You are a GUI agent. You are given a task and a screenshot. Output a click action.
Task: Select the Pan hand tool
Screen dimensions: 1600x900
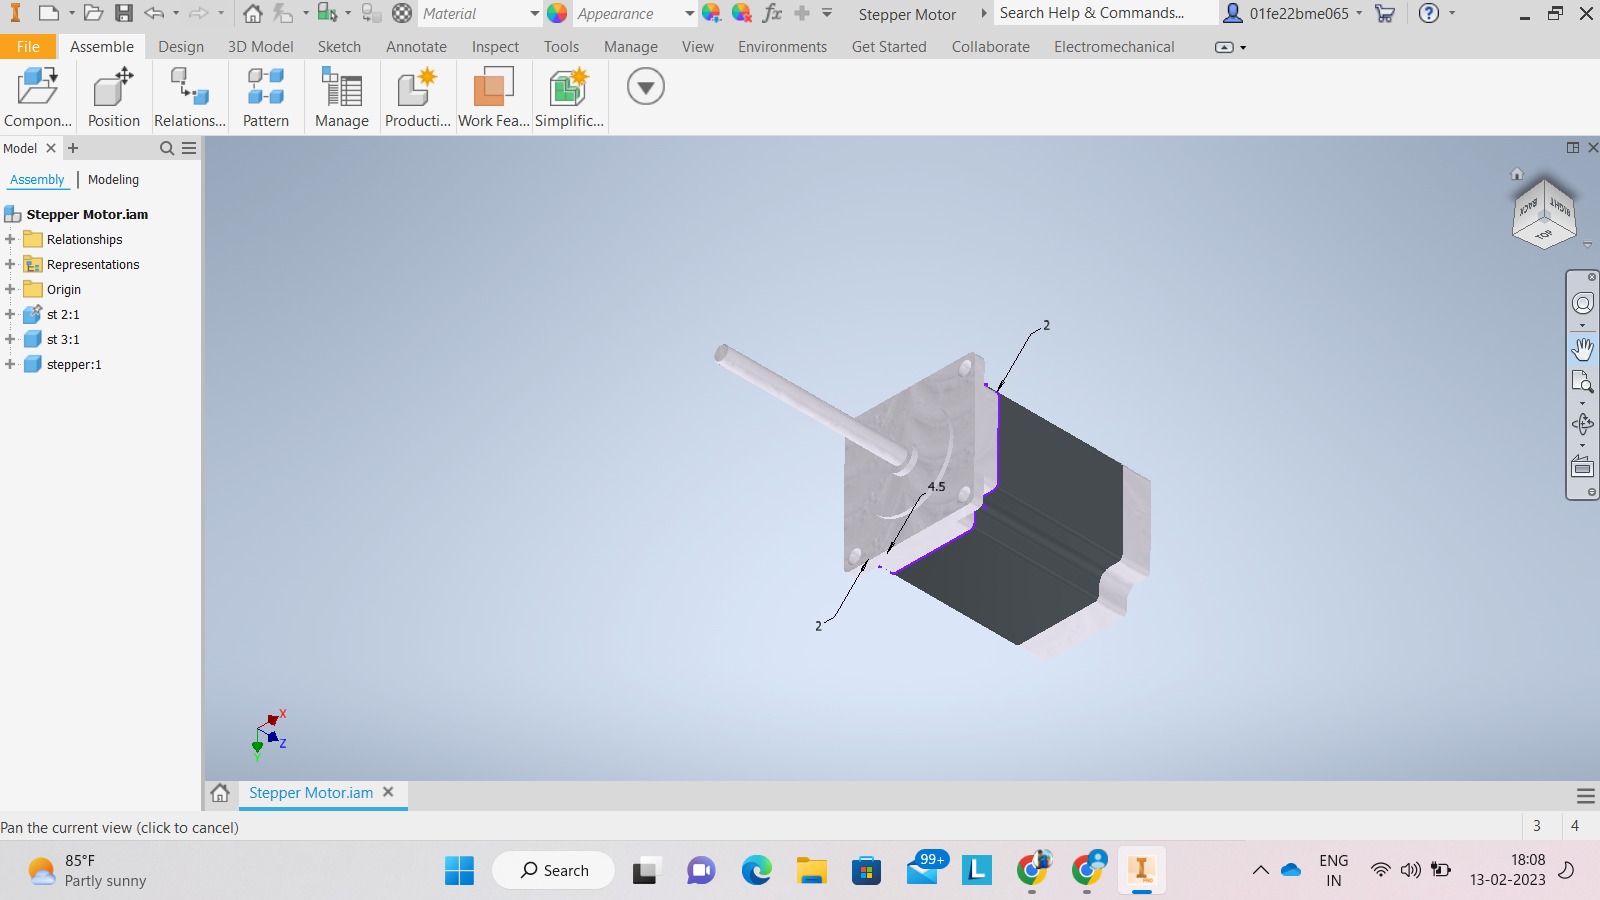coord(1583,349)
